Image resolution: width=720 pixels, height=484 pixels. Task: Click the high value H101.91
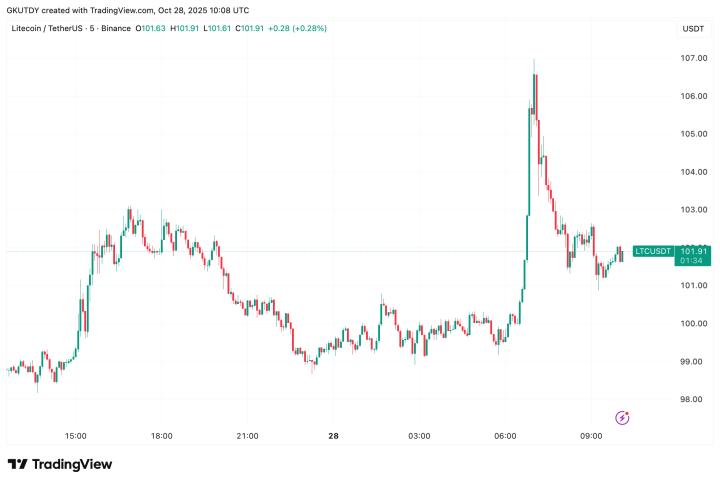[187, 28]
